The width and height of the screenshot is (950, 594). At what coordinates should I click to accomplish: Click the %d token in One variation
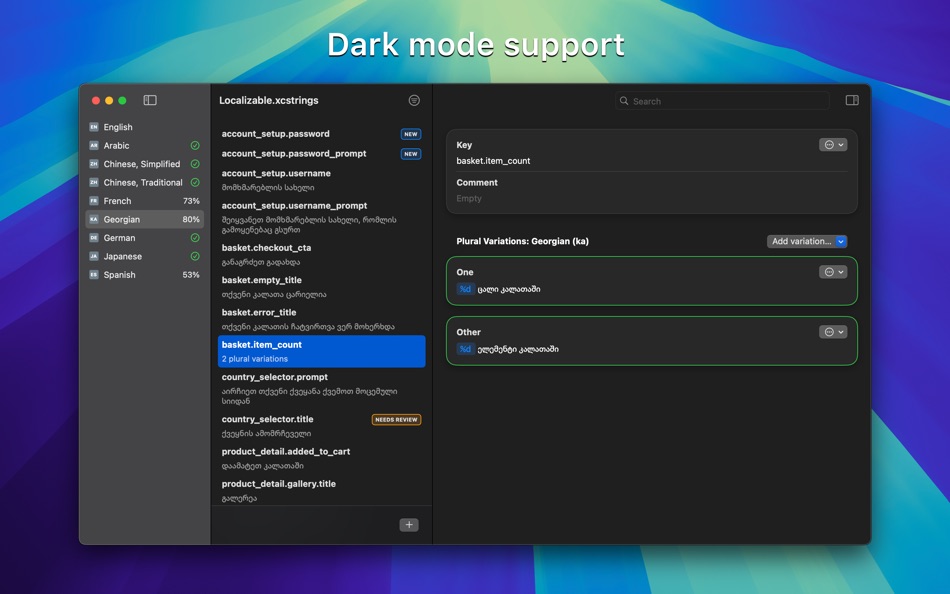pyautogui.click(x=465, y=289)
